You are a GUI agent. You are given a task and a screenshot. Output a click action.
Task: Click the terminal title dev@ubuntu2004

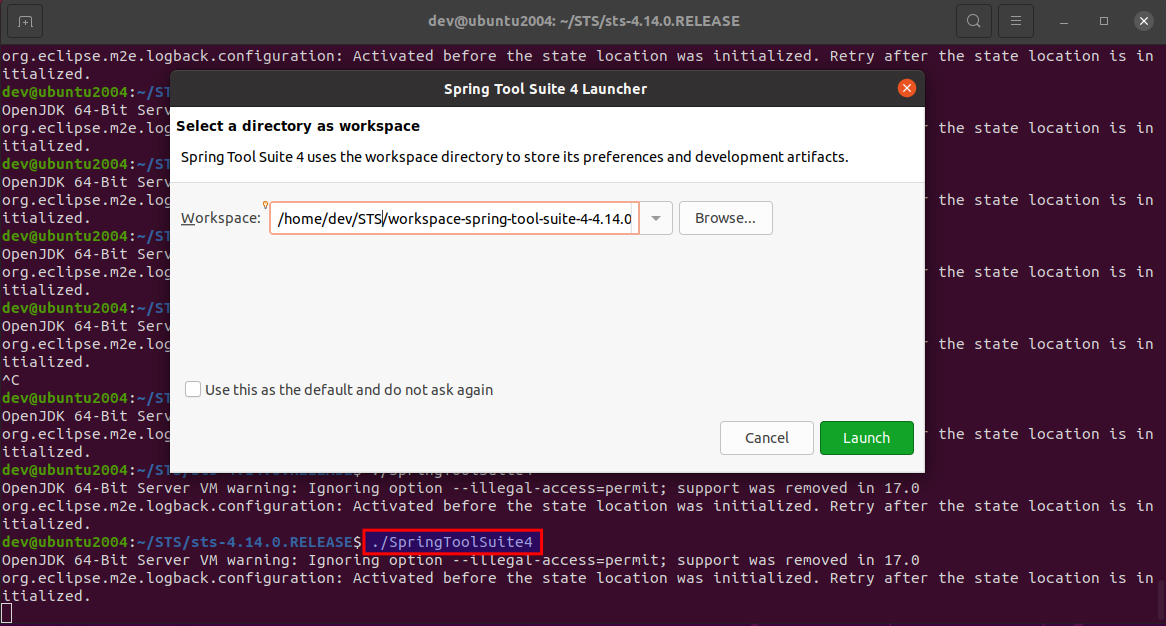pyautogui.click(x=584, y=21)
